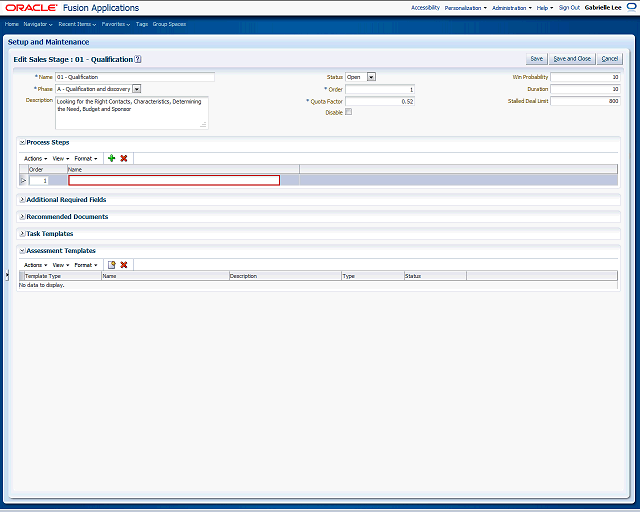Expand Task Templates section

coord(22,234)
